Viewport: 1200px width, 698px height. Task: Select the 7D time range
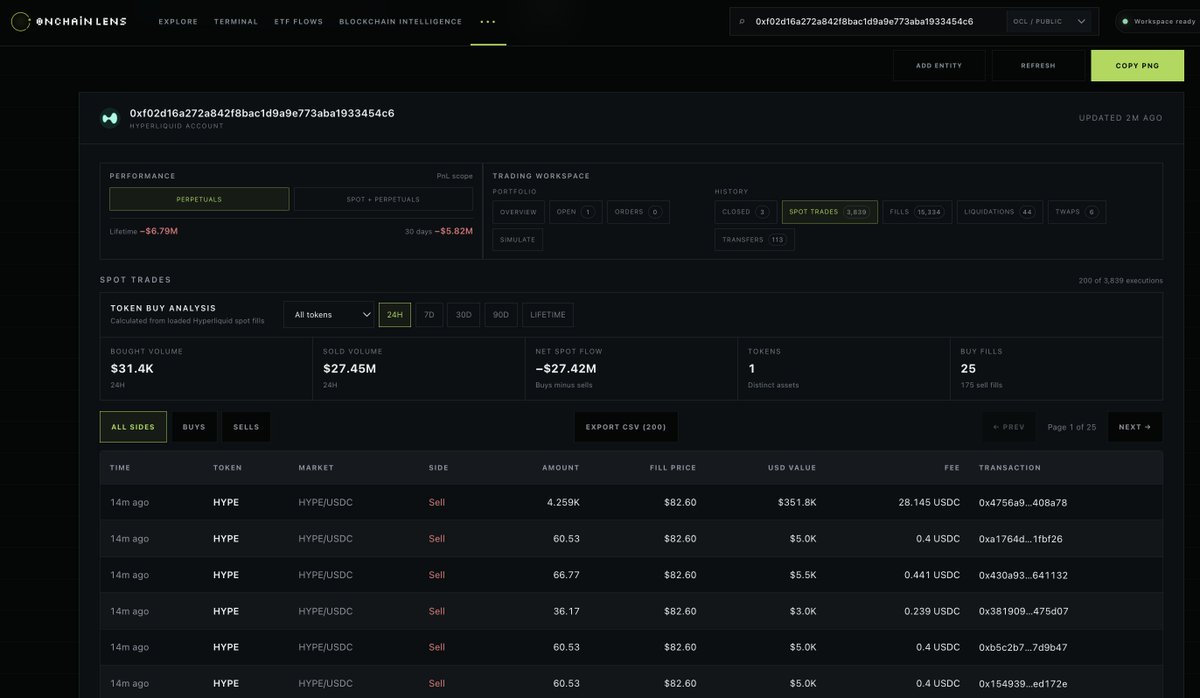coord(430,315)
